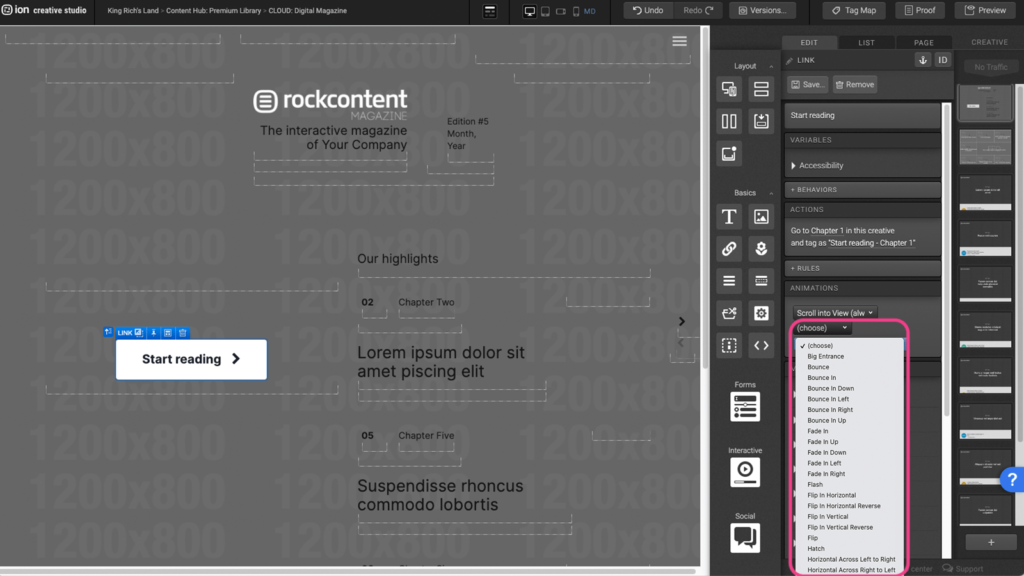1024x576 pixels.
Task: Delete the selected link via trash icon
Action: [x=183, y=333]
